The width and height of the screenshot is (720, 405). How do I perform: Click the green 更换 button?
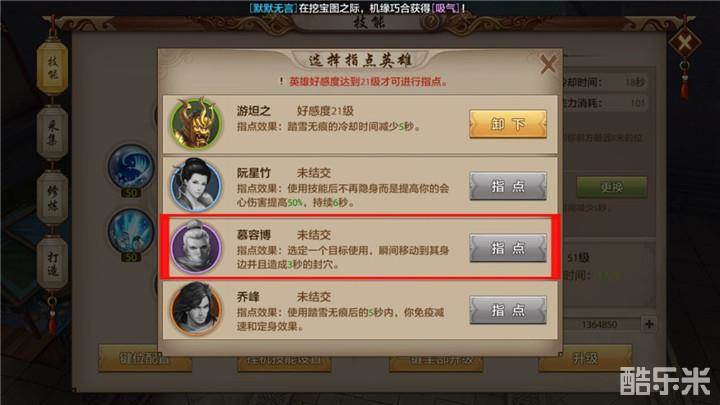[x=612, y=187]
